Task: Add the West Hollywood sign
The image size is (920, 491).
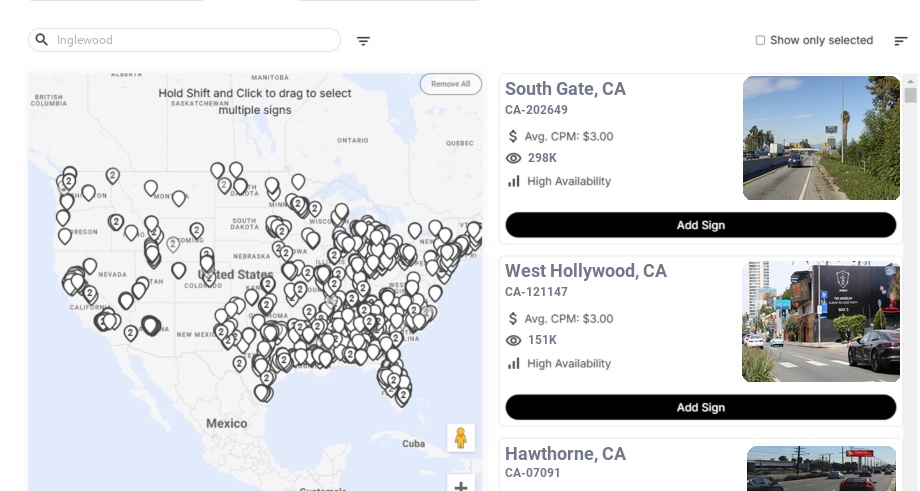Action: (700, 407)
